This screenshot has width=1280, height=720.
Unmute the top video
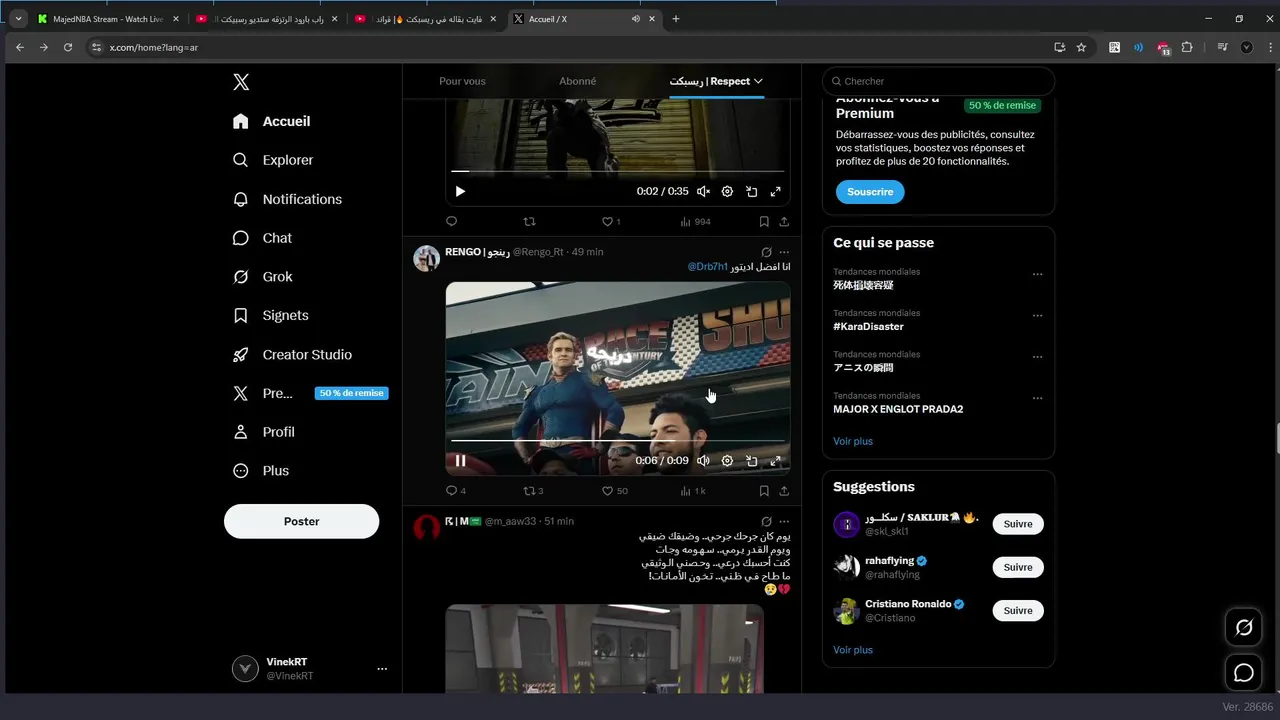[703, 191]
